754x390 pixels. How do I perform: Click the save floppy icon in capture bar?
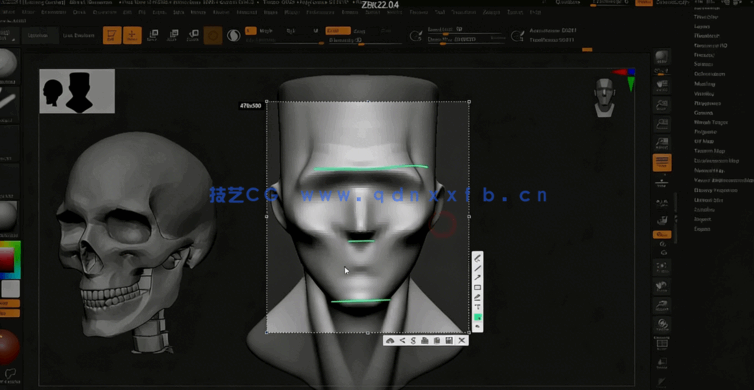point(449,340)
